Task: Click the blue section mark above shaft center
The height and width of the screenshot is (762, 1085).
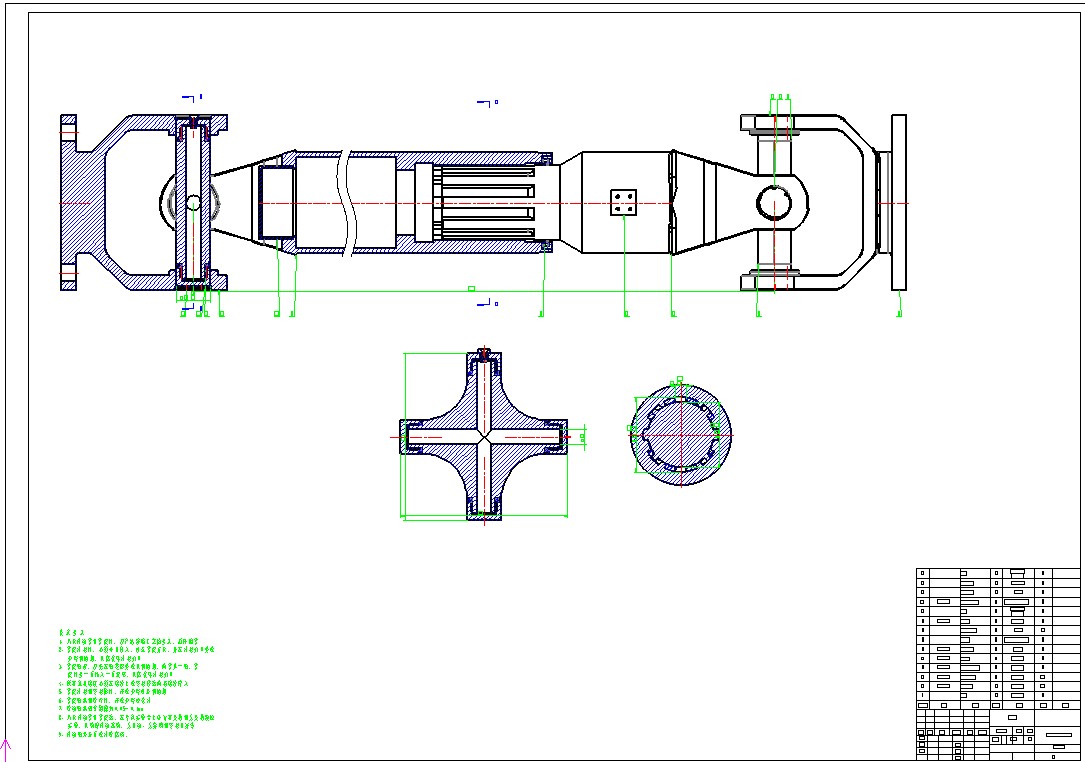Action: (486, 102)
